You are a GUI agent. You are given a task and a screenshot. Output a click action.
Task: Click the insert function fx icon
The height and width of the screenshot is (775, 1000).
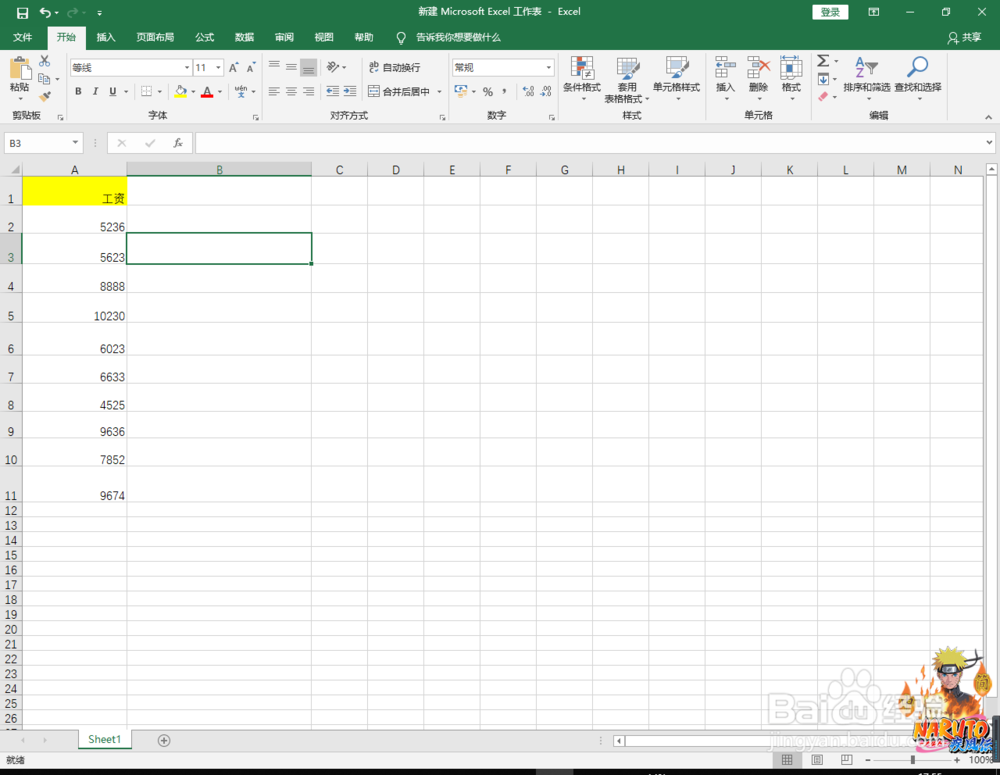click(x=178, y=143)
